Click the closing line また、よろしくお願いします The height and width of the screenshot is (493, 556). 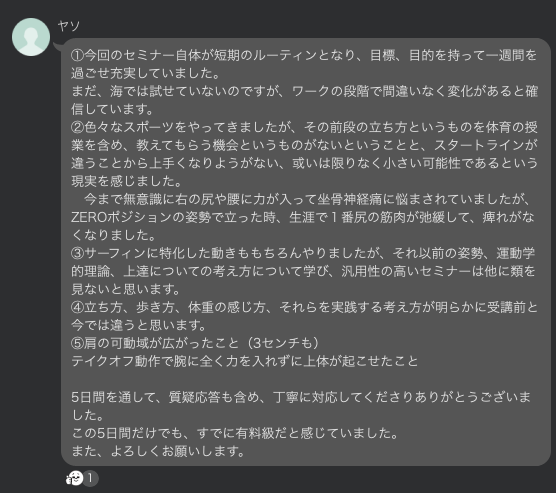click(158, 451)
